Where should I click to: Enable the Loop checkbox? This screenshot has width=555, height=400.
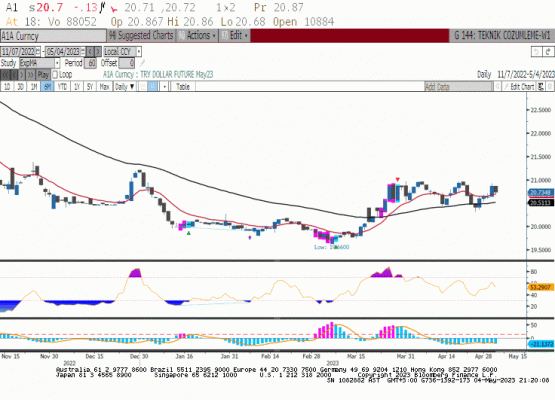pos(55,75)
